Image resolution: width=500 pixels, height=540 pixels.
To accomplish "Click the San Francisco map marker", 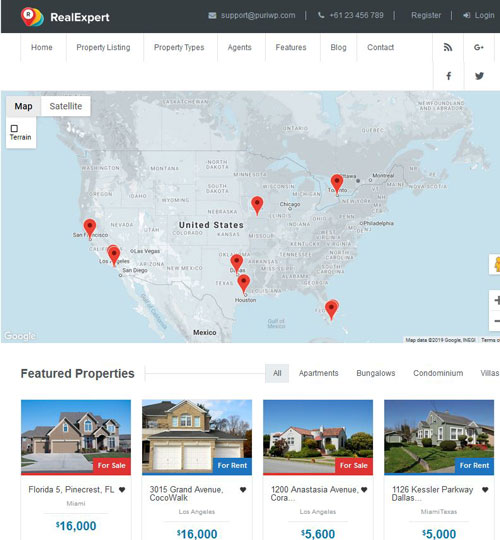I will (x=90, y=229).
